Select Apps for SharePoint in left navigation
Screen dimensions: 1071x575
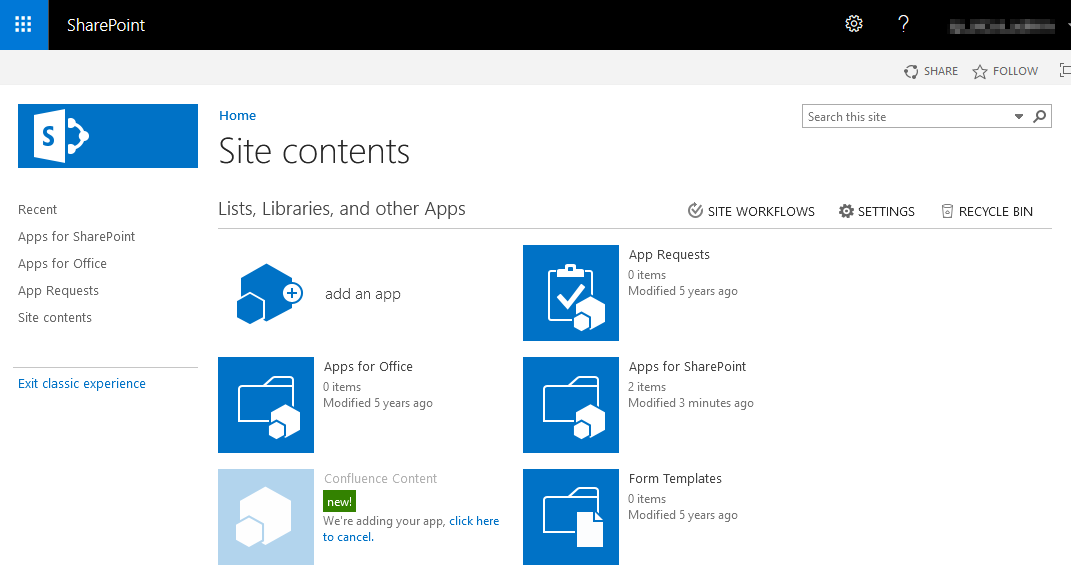click(x=76, y=236)
